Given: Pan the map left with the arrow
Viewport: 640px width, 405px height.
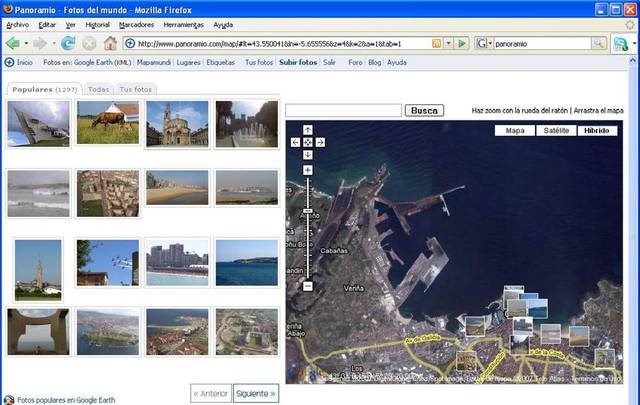Looking at the screenshot, I should [x=296, y=142].
